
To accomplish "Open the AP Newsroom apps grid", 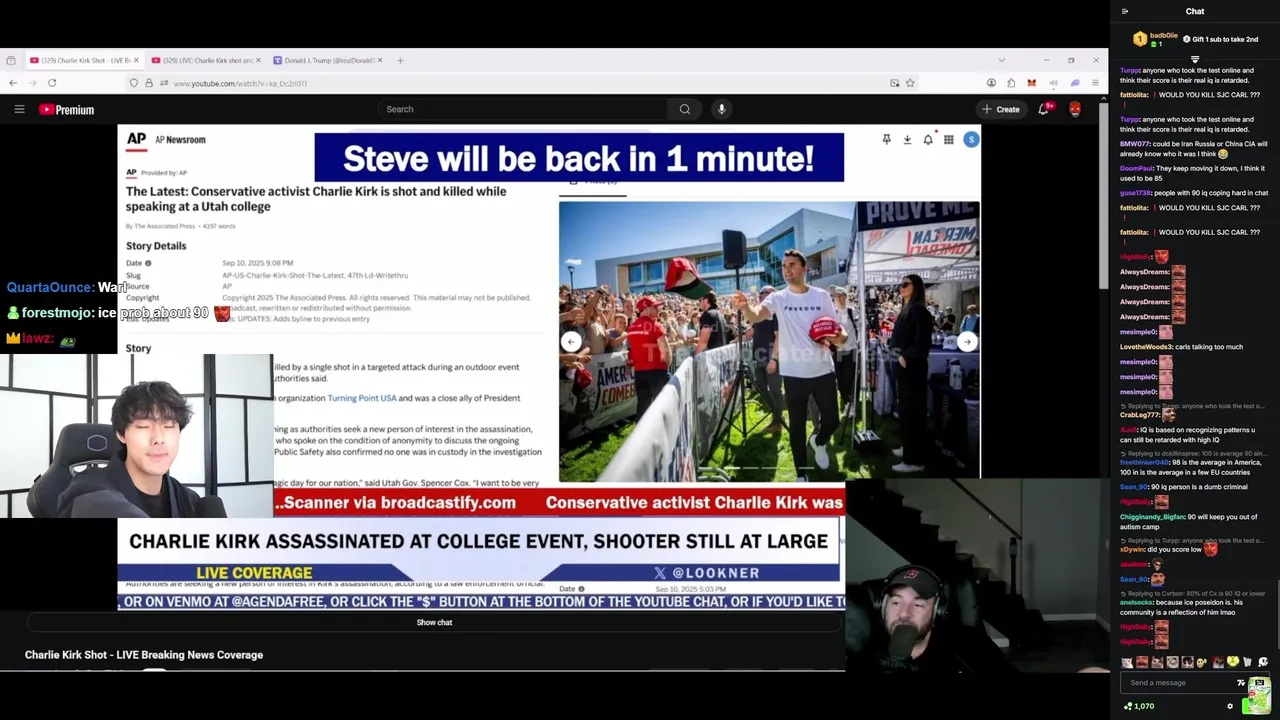I will [x=949, y=140].
